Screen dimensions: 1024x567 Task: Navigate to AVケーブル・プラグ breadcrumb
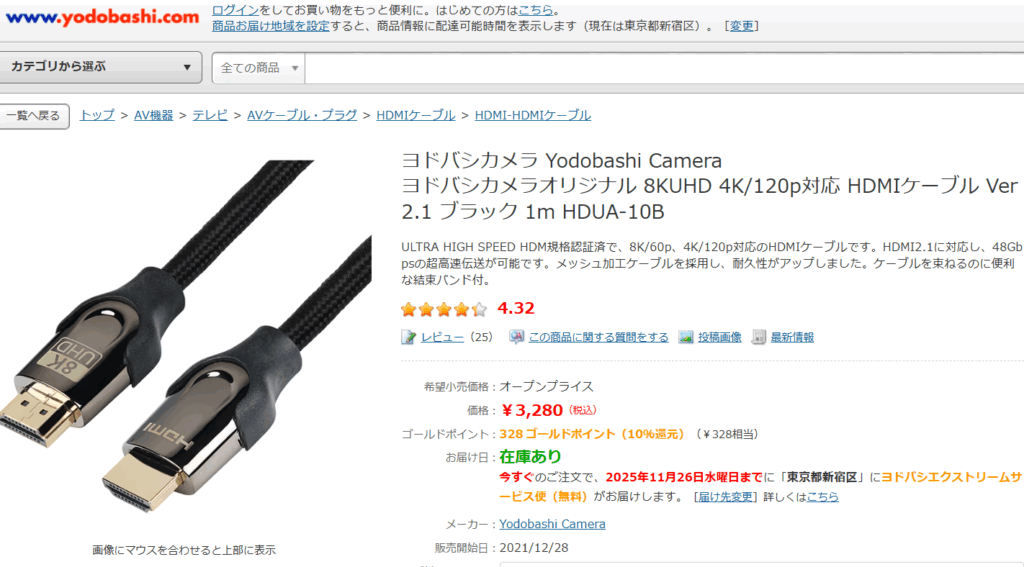click(x=302, y=115)
